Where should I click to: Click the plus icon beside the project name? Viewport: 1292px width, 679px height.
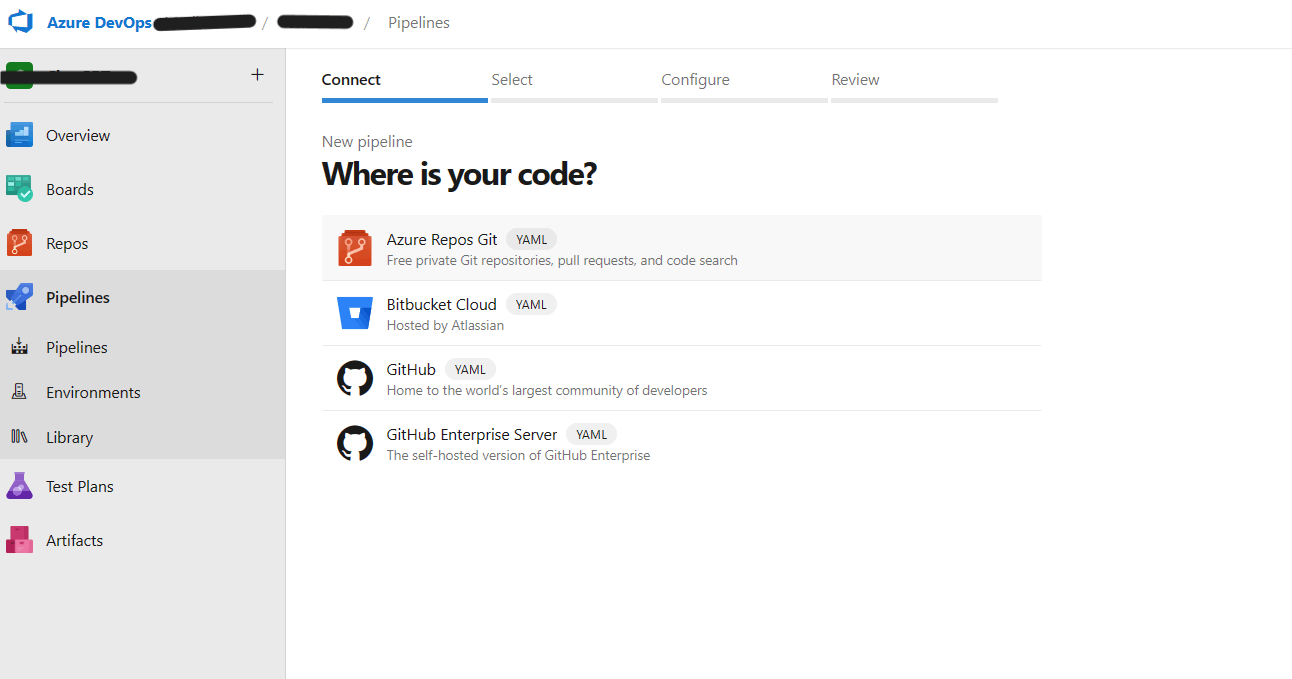point(257,75)
